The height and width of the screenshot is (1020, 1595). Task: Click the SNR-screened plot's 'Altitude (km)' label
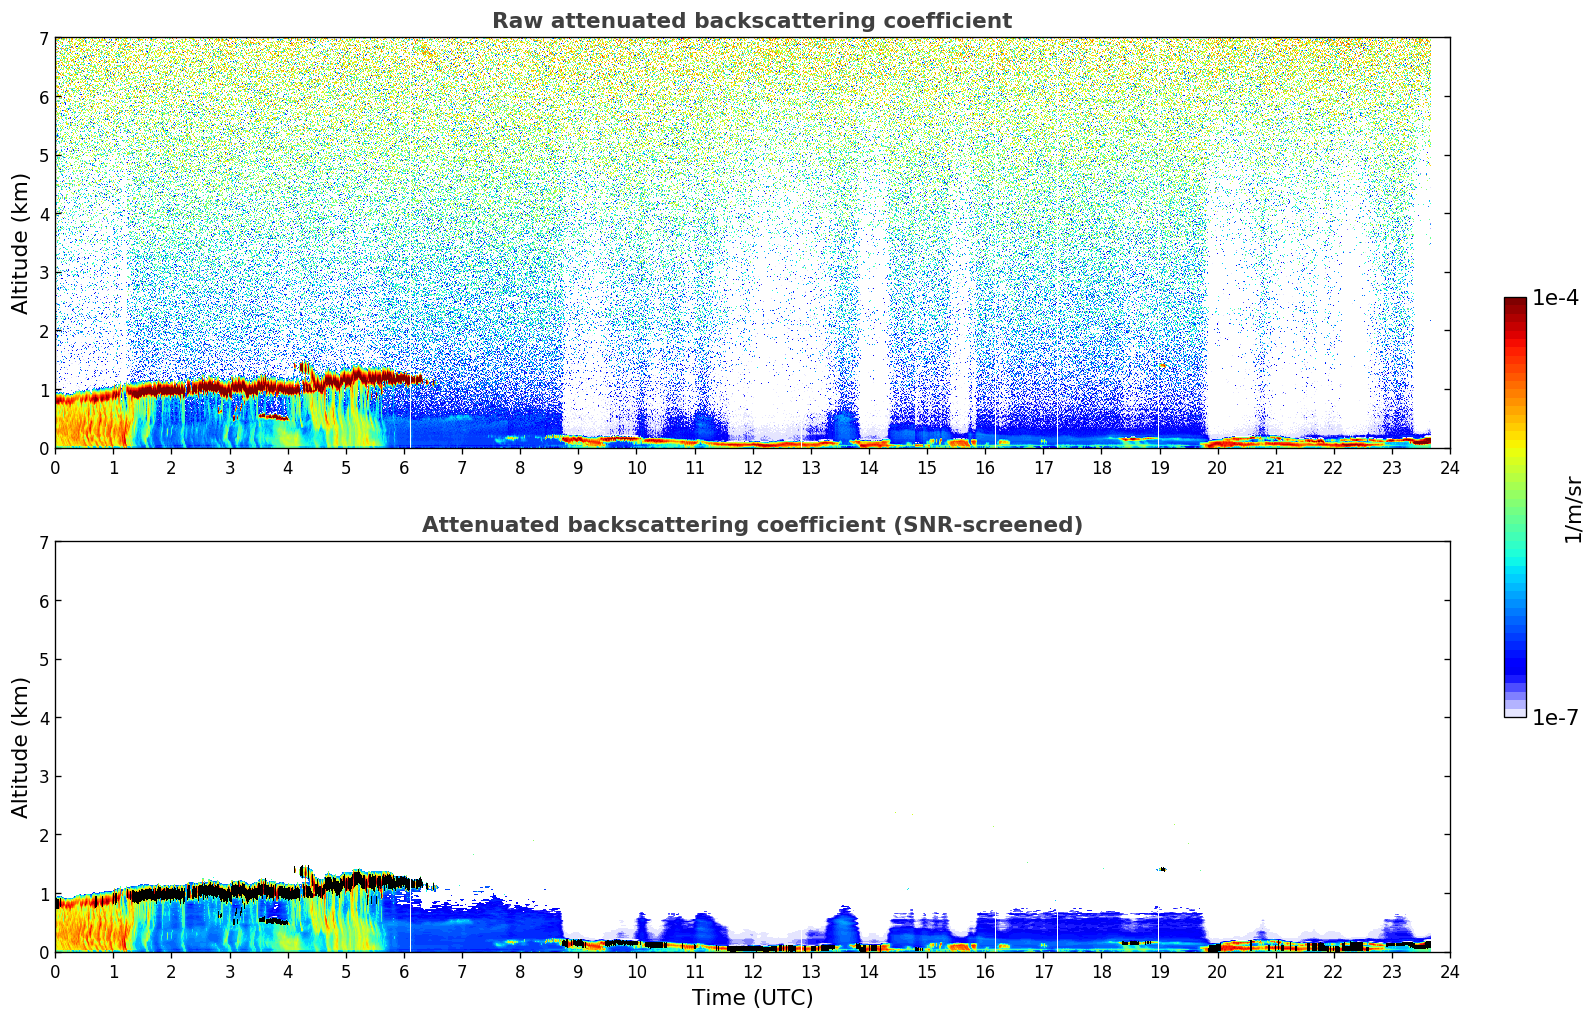tap(21, 747)
